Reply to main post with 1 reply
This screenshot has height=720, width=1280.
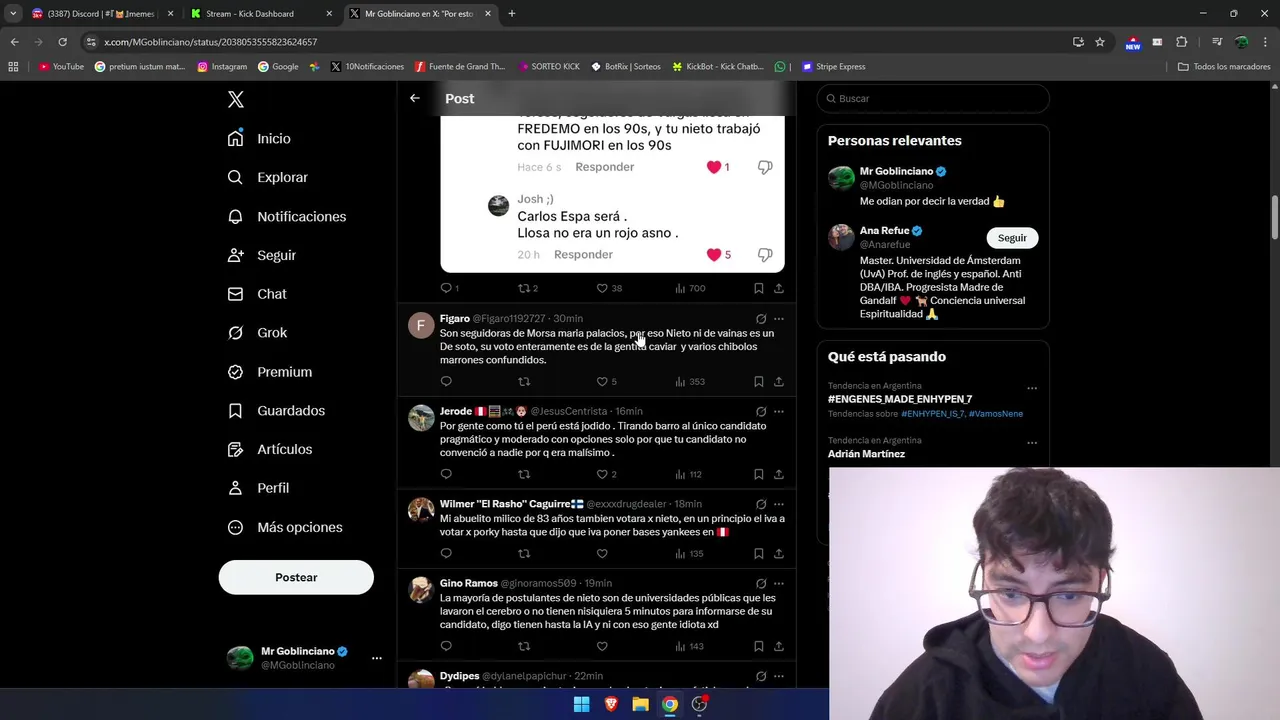pyautogui.click(x=449, y=288)
